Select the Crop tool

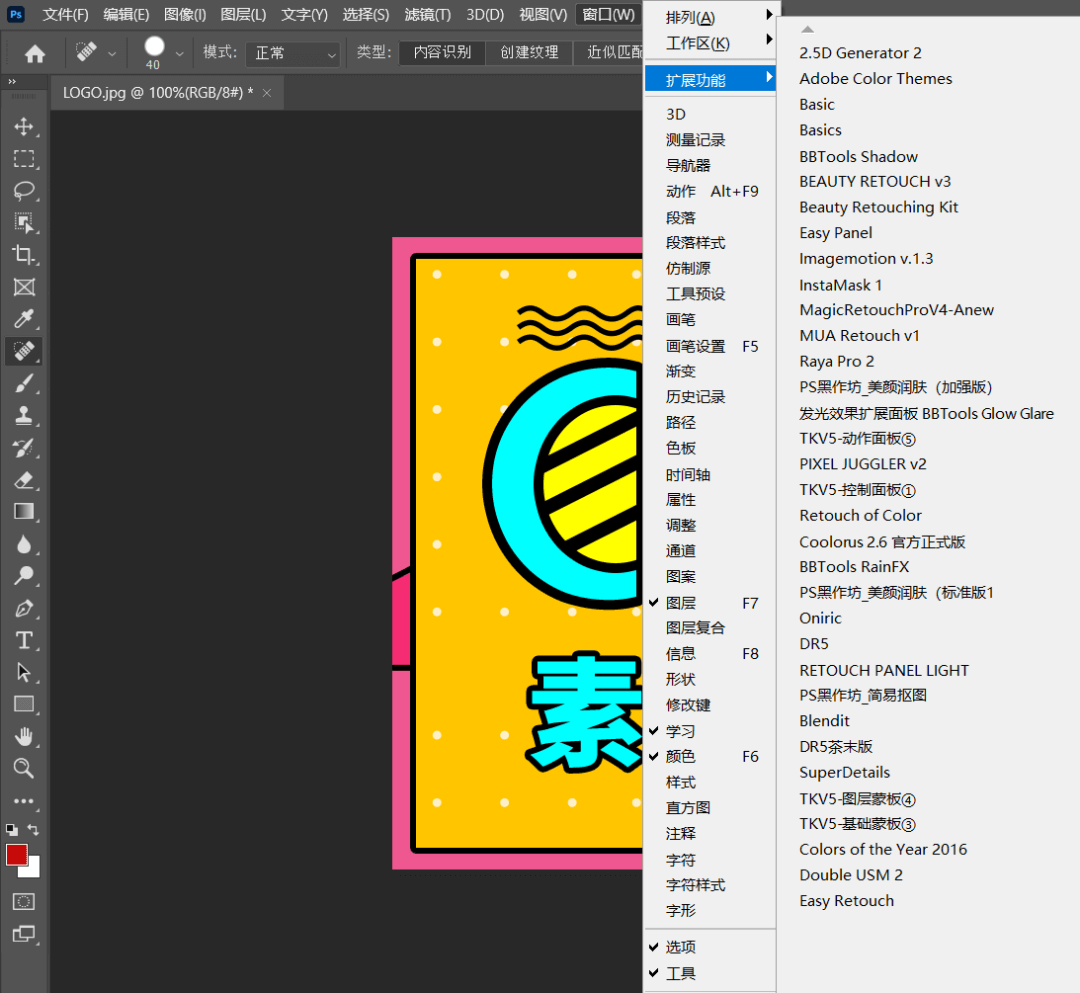(x=24, y=255)
